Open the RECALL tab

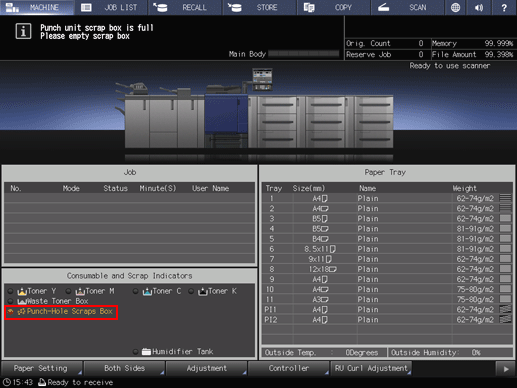(185, 7)
